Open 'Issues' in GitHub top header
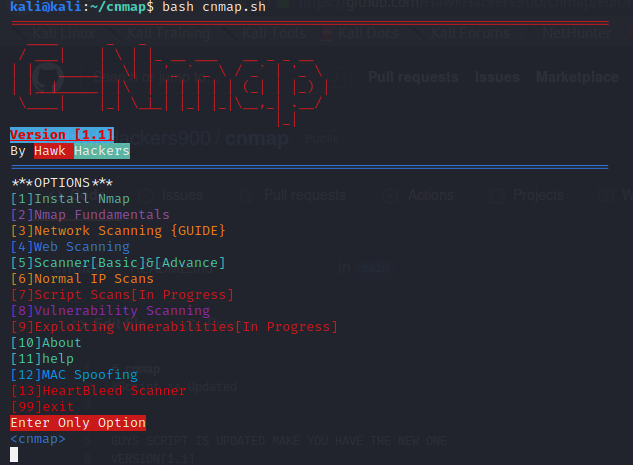Image resolution: width=633 pixels, height=465 pixels. (497, 77)
